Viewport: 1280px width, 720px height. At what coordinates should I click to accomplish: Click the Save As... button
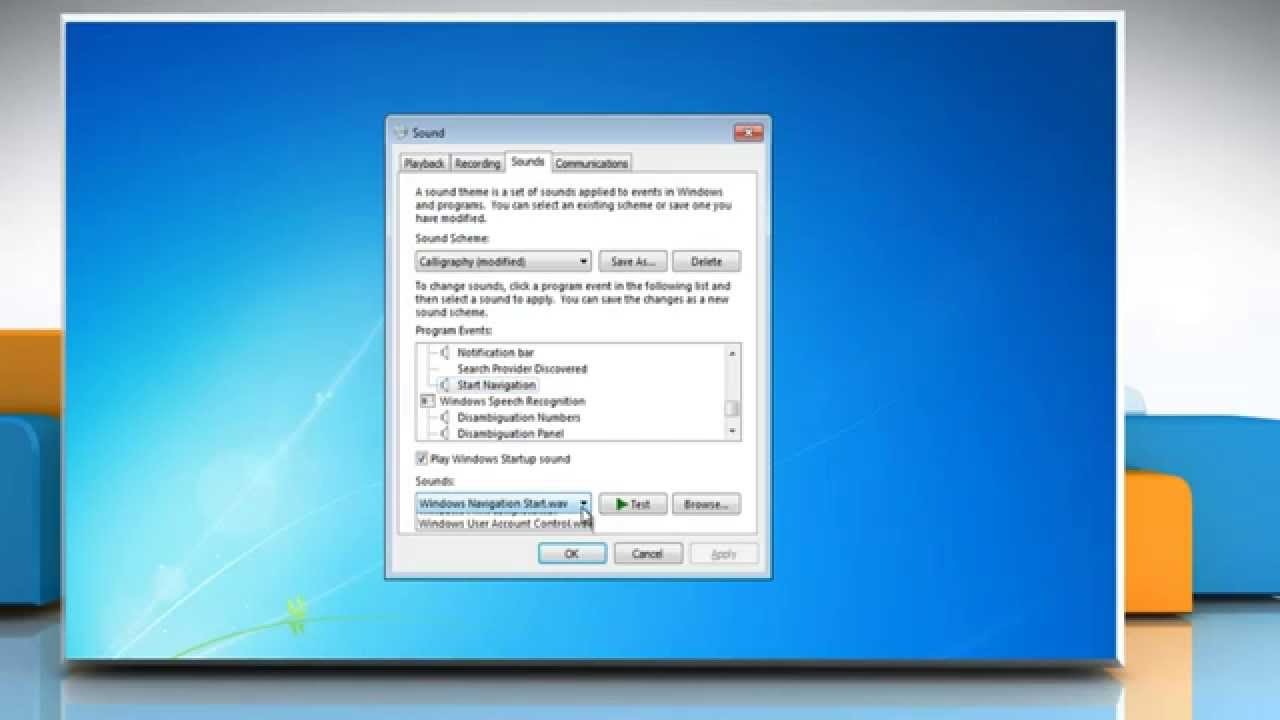click(x=632, y=262)
